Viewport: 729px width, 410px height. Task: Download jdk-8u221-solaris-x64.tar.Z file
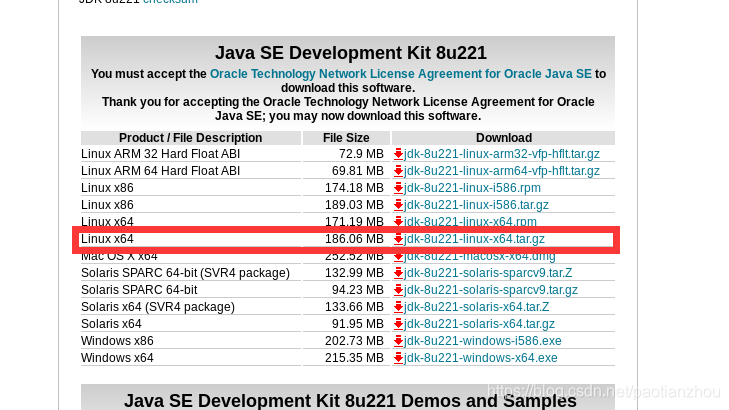[x=477, y=307]
